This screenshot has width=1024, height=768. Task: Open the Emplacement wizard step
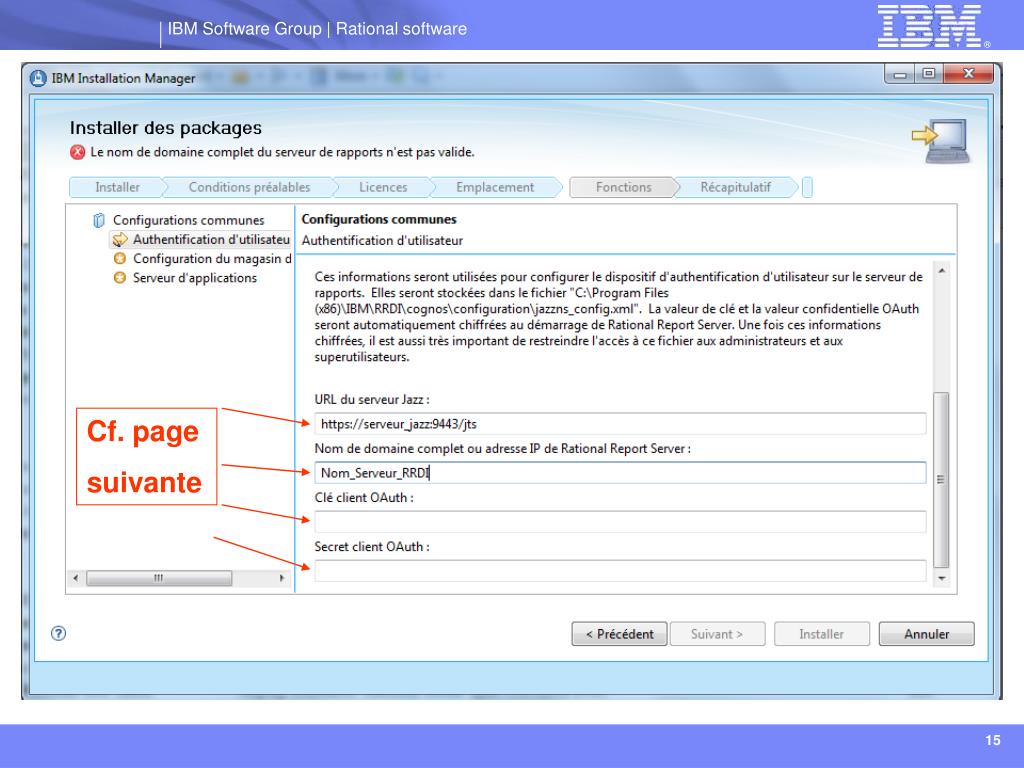(494, 187)
